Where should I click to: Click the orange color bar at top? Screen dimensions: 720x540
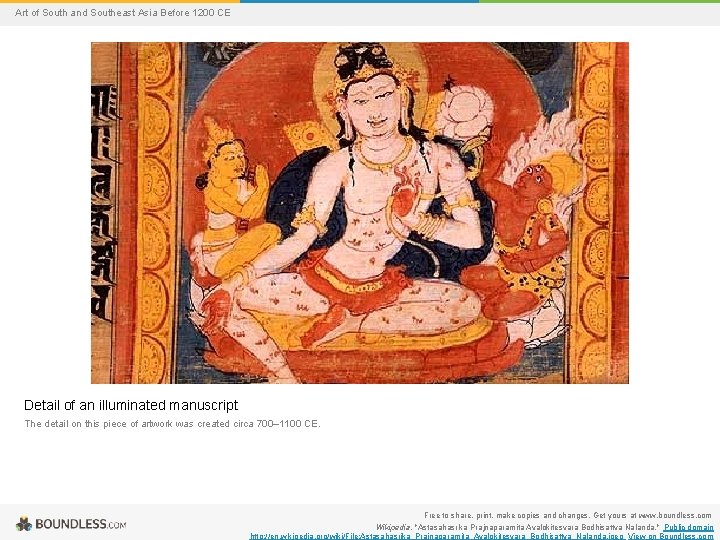pos(120,1)
